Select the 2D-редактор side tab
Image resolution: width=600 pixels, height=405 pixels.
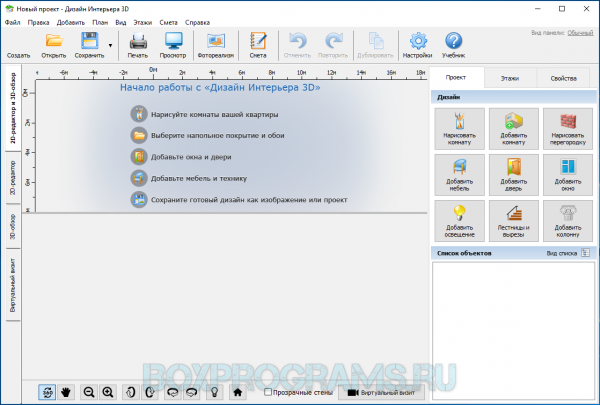13,178
